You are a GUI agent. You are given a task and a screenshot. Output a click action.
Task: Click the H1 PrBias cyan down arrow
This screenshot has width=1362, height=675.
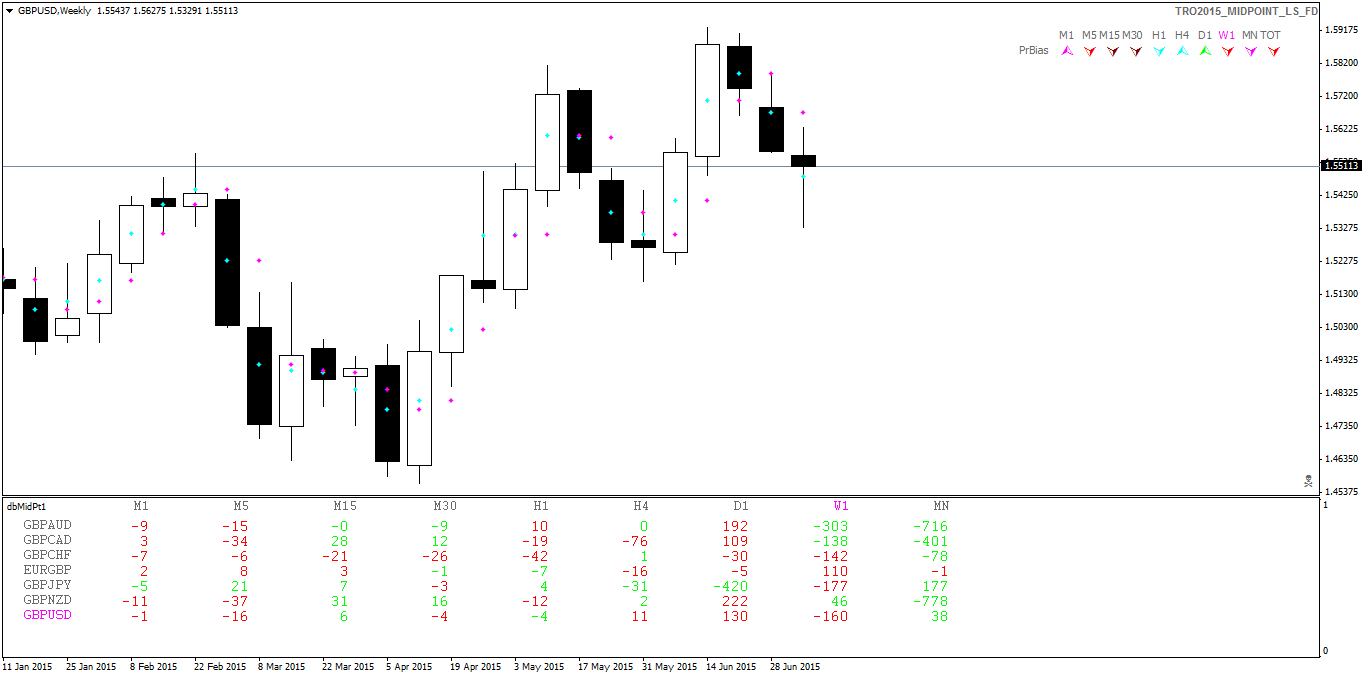pyautogui.click(x=1159, y=50)
